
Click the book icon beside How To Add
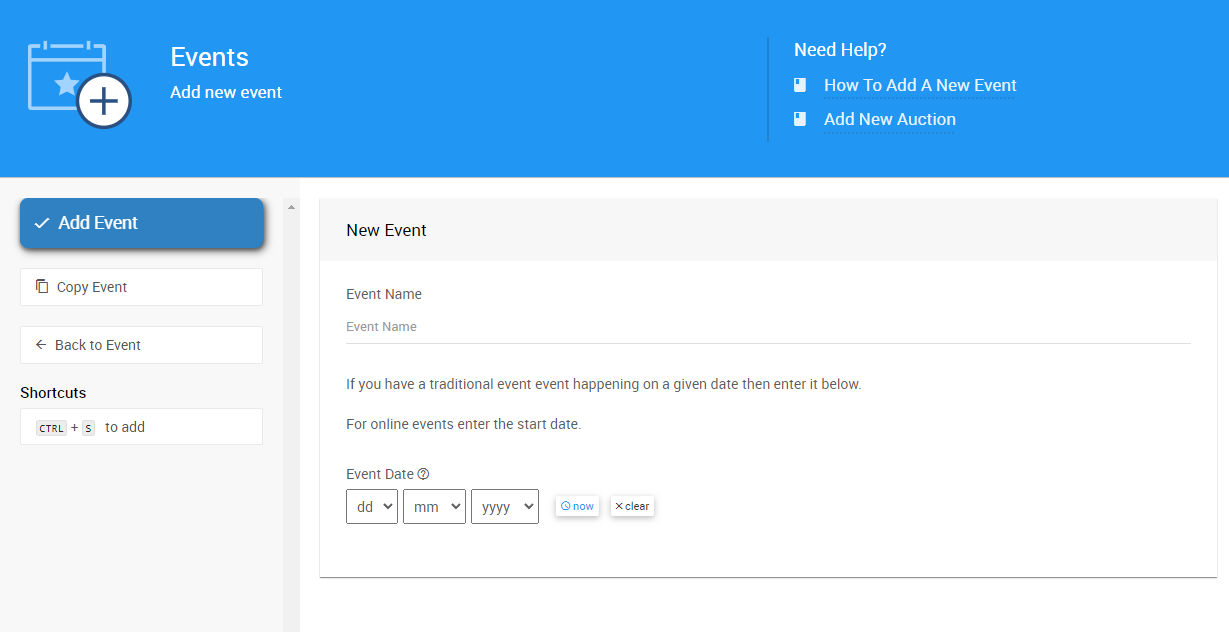point(800,86)
